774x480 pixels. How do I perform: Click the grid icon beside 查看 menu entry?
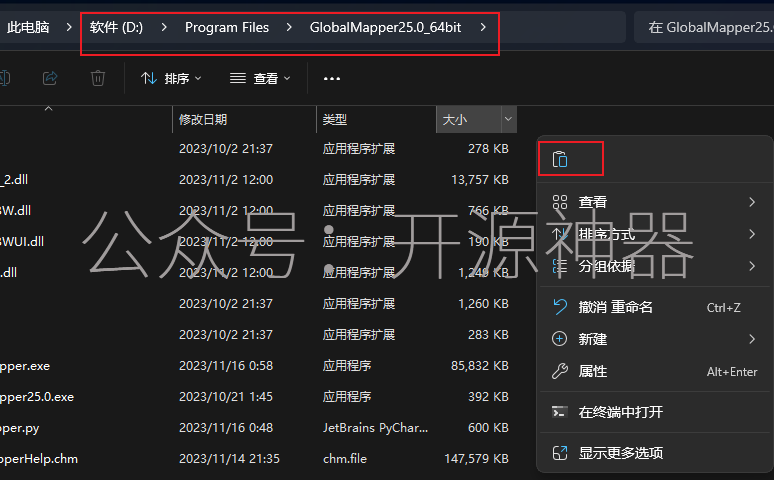click(x=559, y=202)
